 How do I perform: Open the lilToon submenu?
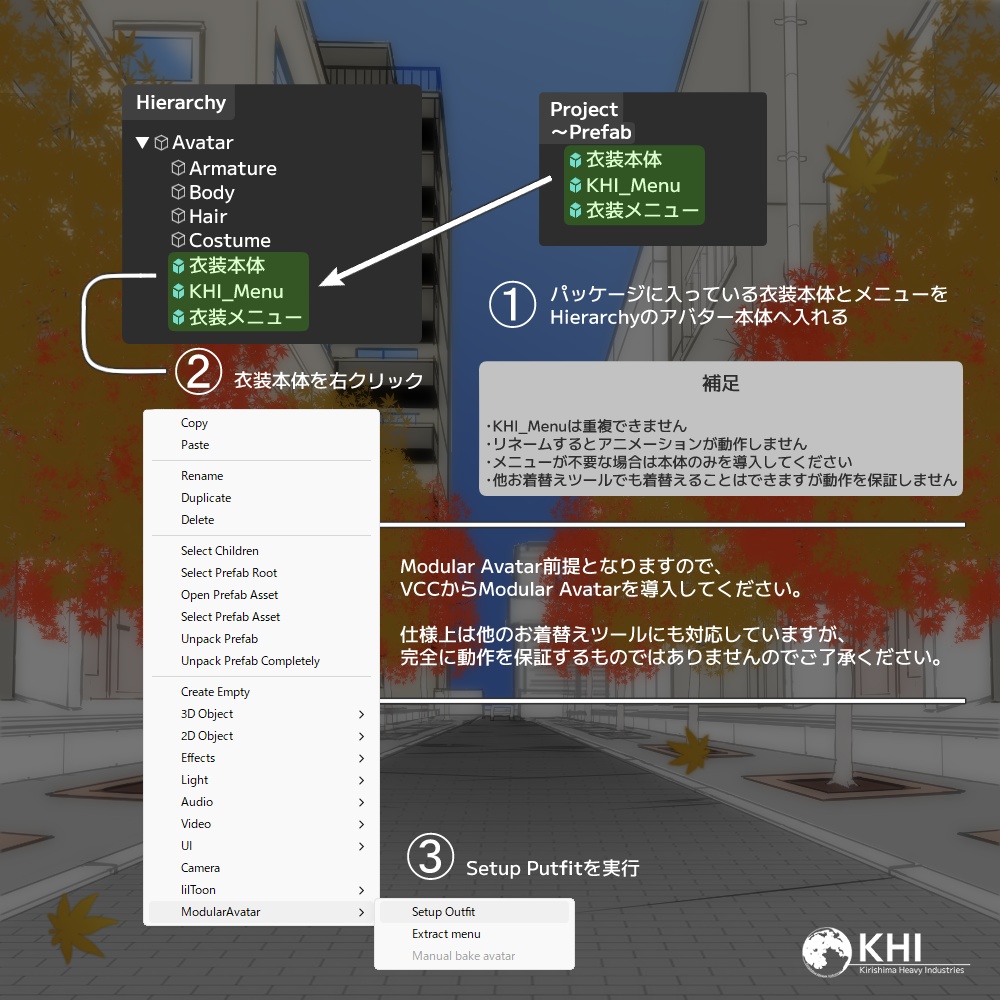tap(261, 890)
